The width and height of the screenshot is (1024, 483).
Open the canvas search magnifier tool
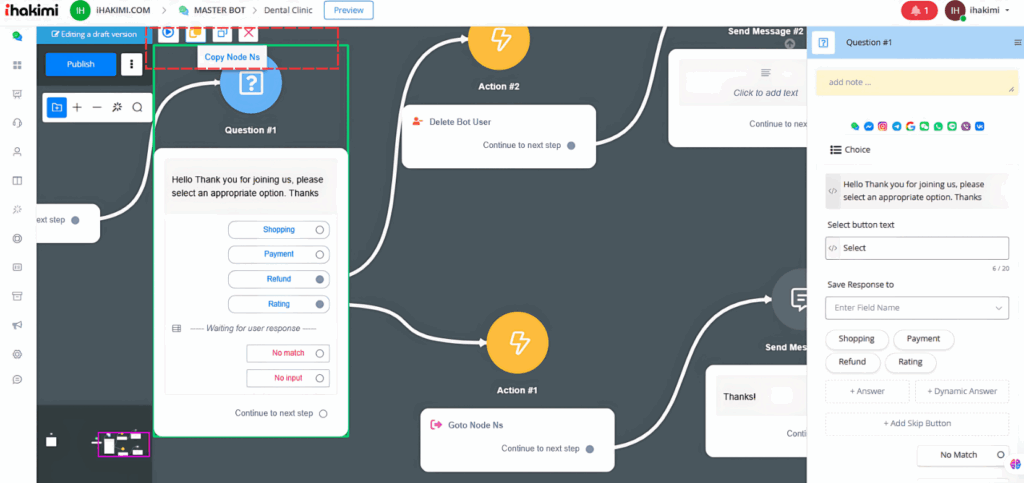(137, 107)
